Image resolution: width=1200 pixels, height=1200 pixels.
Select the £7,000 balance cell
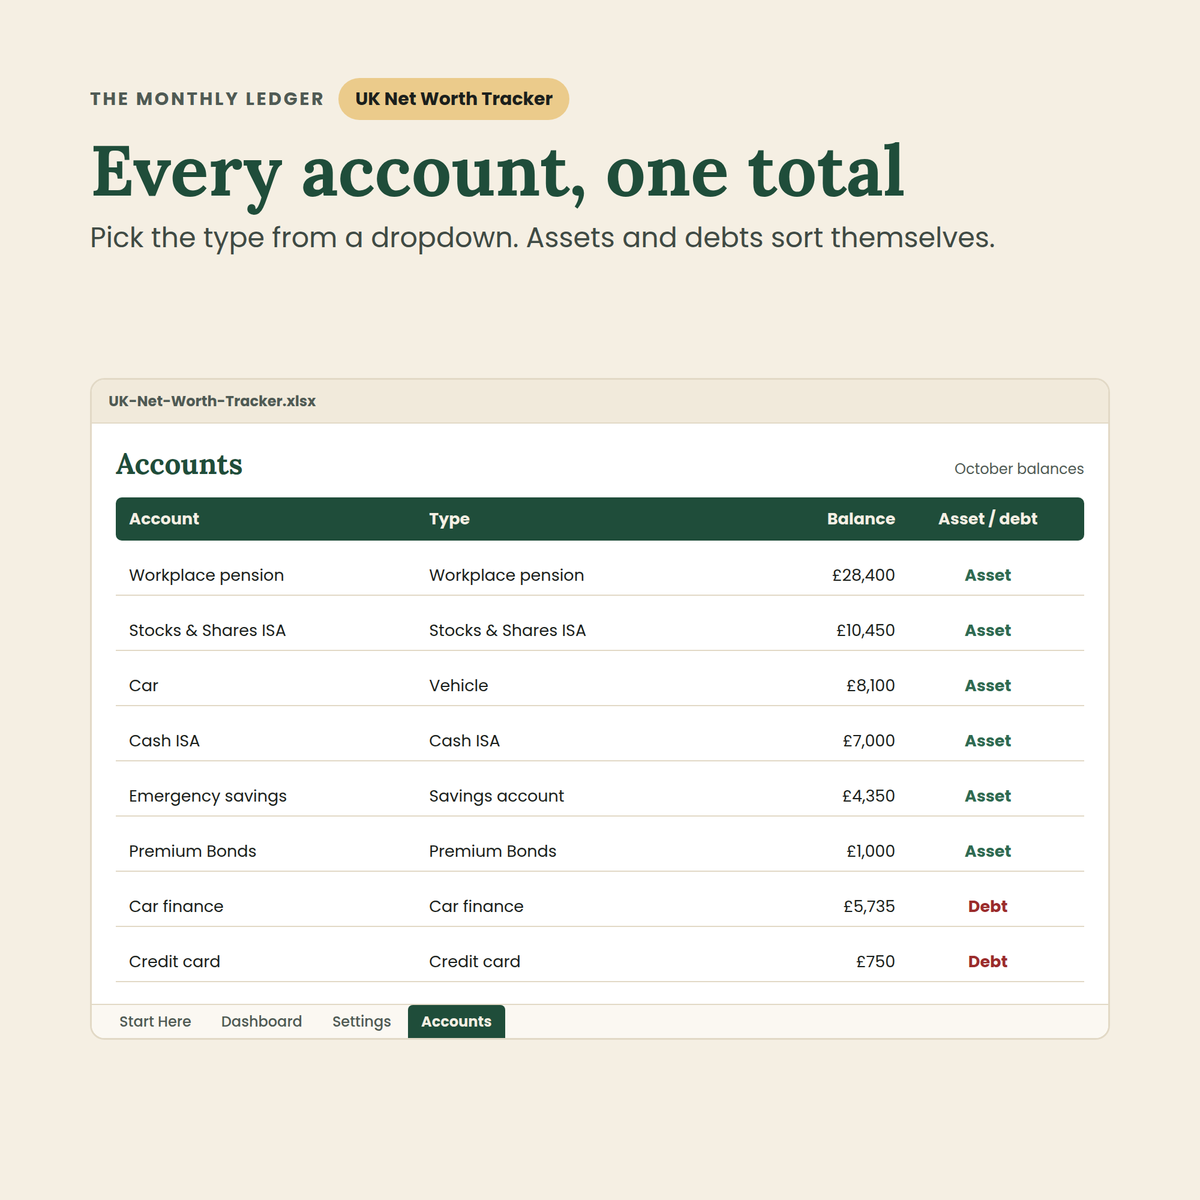pos(869,740)
